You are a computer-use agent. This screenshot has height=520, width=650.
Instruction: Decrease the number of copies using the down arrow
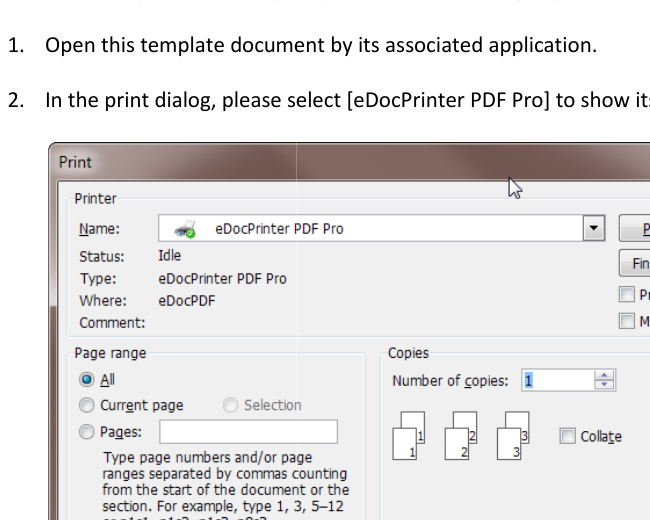(604, 385)
